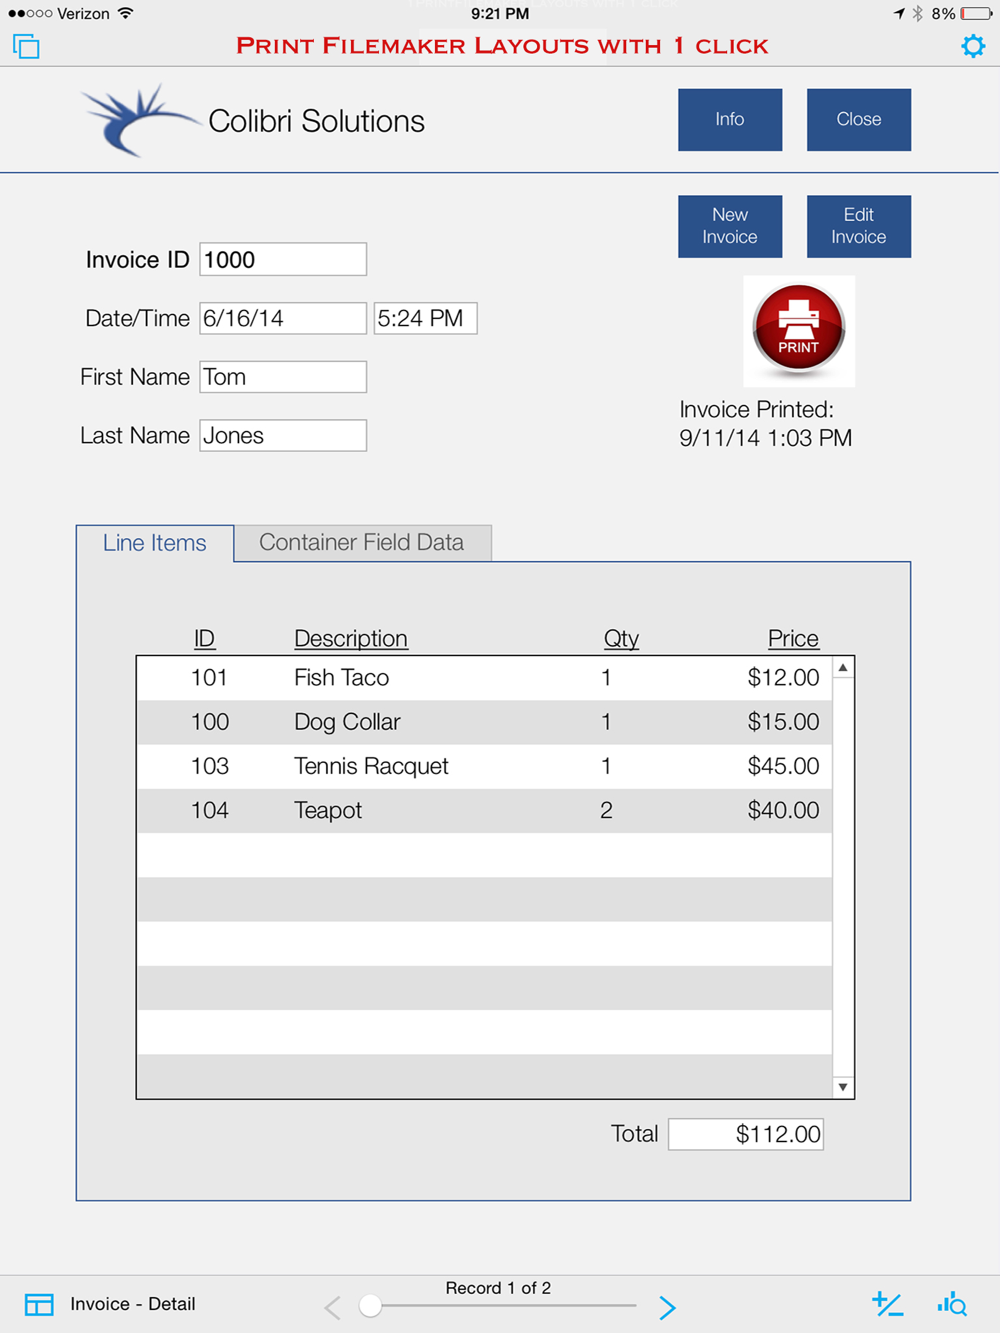Click the Close button
This screenshot has width=1000, height=1333.
[x=859, y=119]
